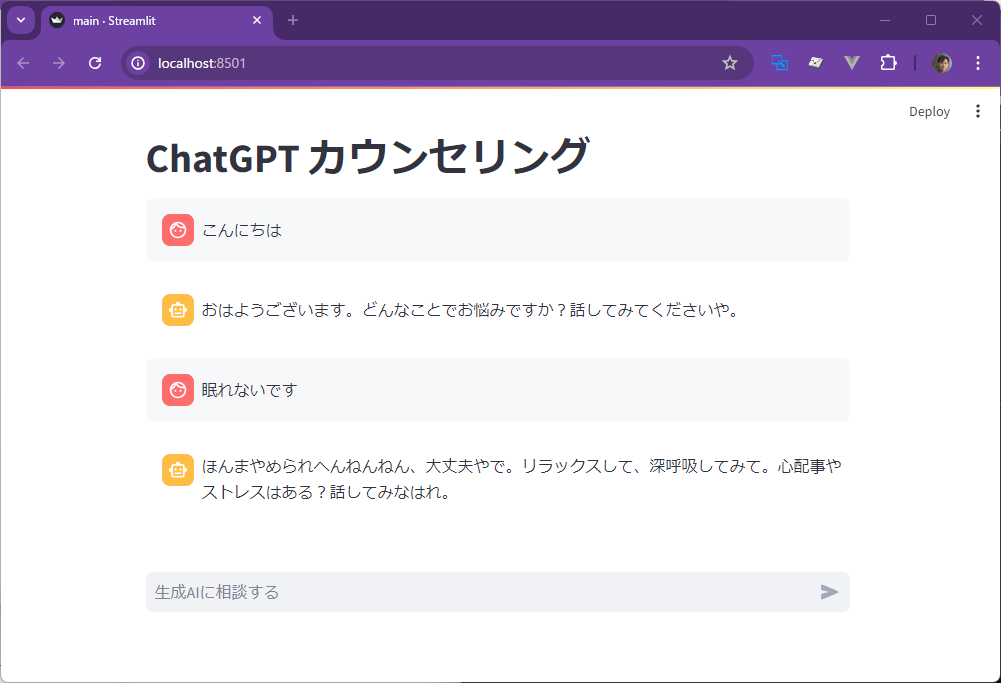Open the Vue devtools extension icon
The height and width of the screenshot is (683, 1001).
852,63
